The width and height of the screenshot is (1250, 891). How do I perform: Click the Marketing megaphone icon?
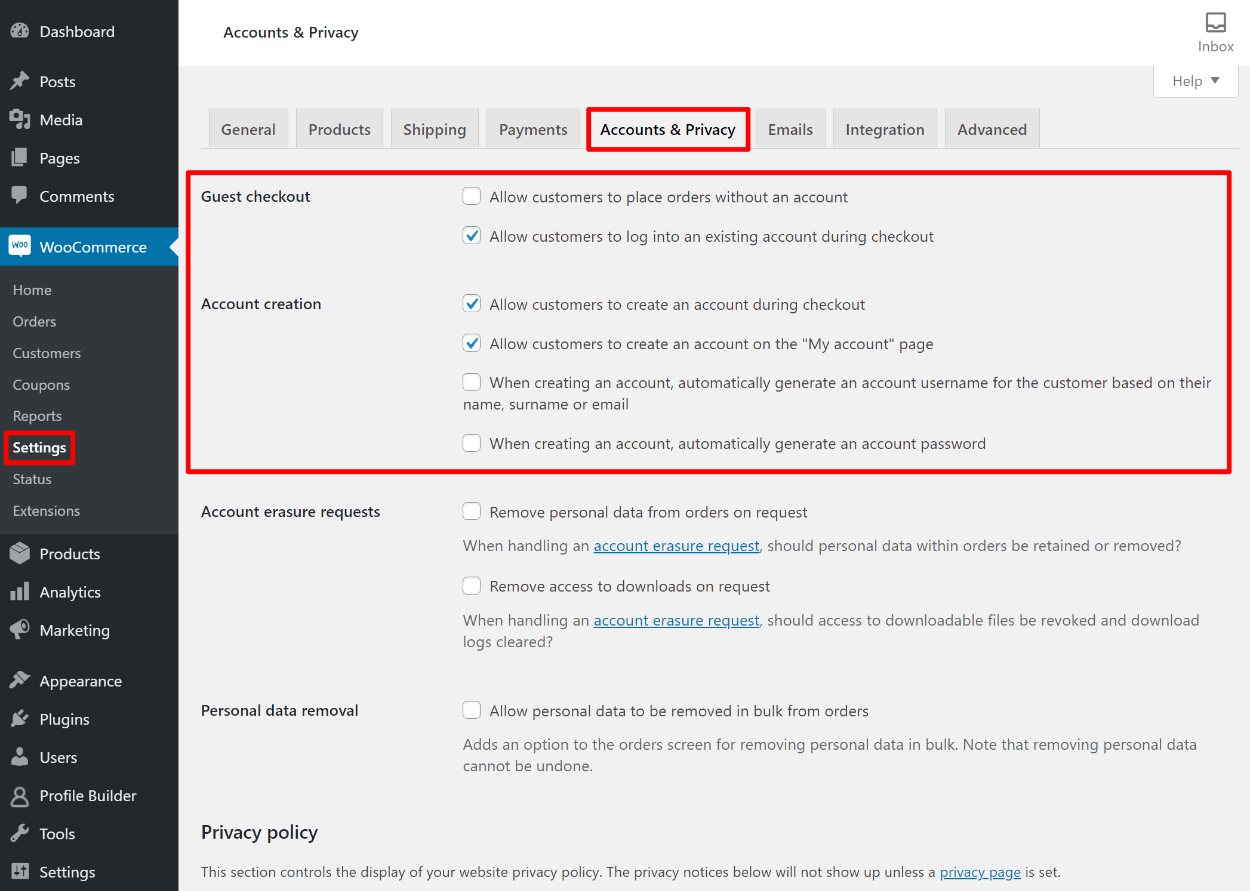coord(19,630)
